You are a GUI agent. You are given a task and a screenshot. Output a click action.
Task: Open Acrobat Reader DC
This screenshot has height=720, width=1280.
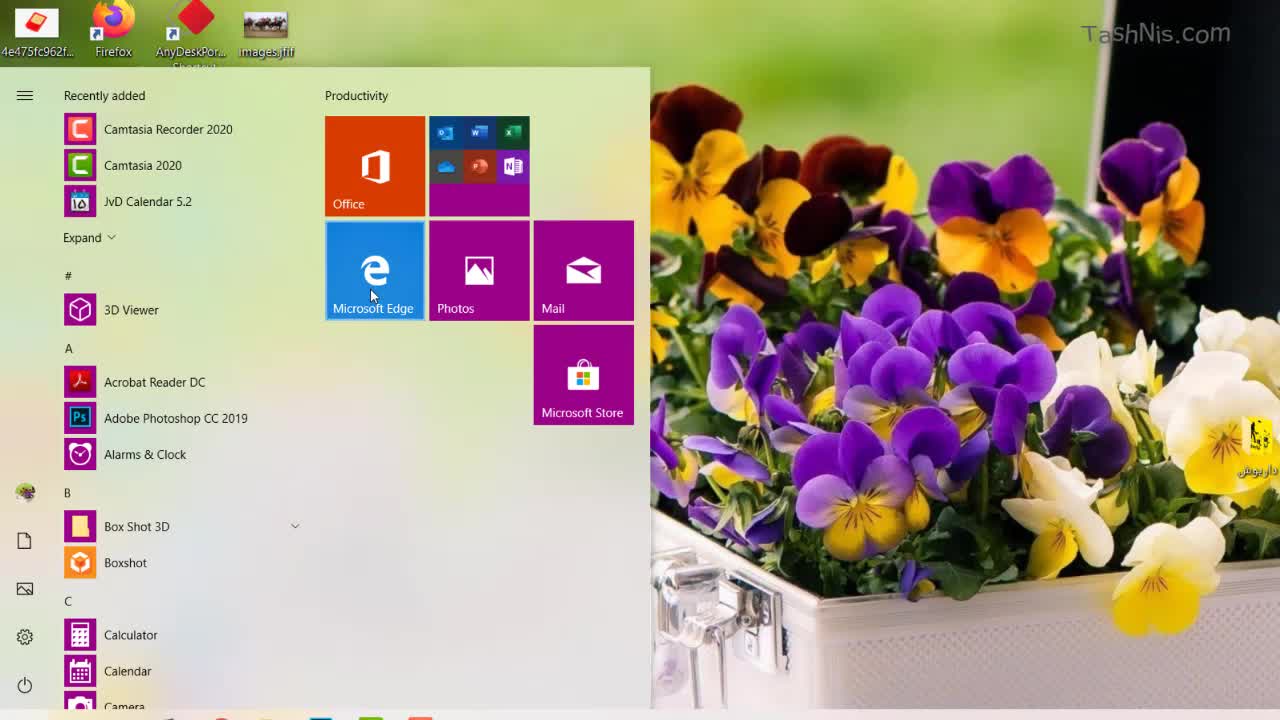coord(154,382)
